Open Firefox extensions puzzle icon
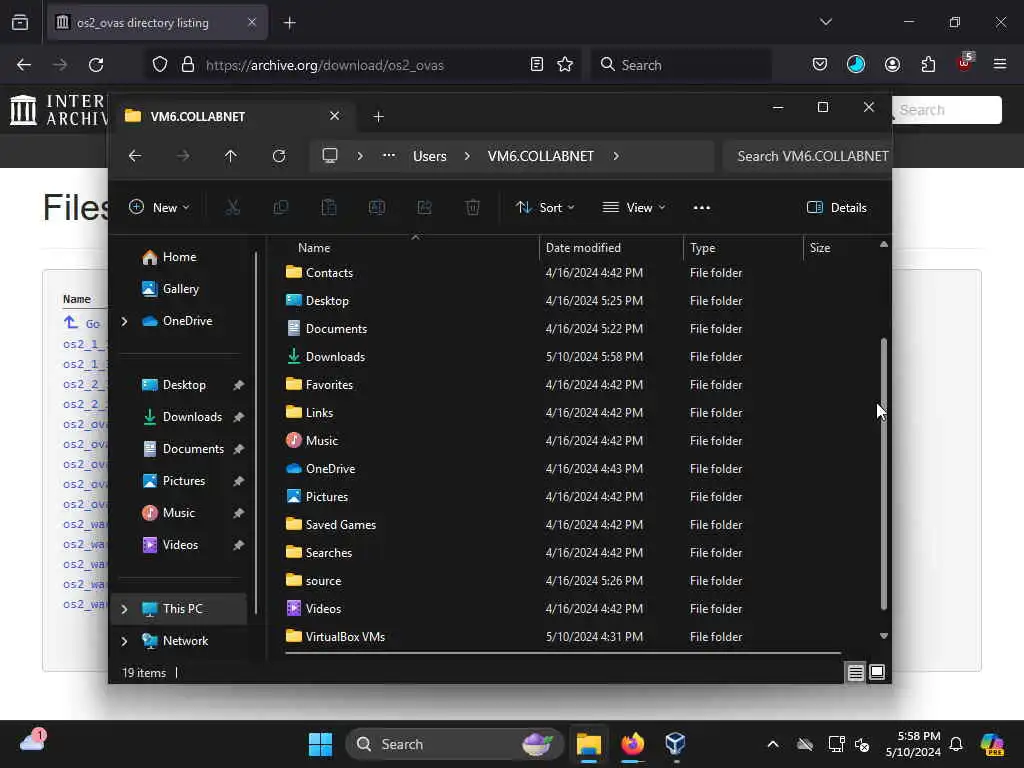This screenshot has width=1024, height=768. point(928,65)
